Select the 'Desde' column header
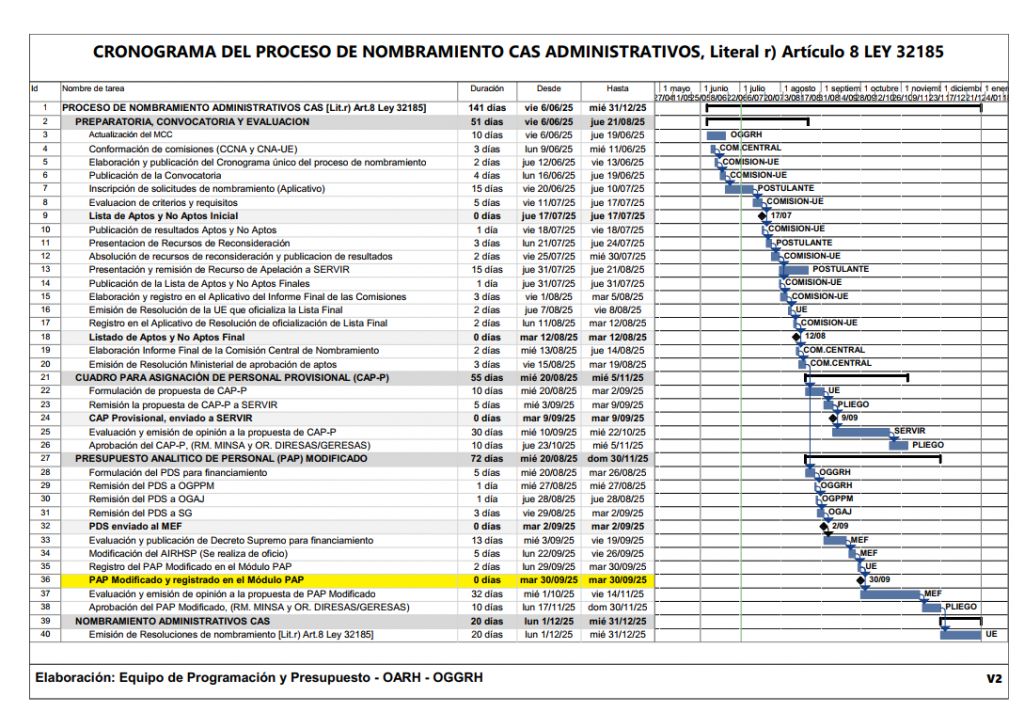 tap(549, 89)
